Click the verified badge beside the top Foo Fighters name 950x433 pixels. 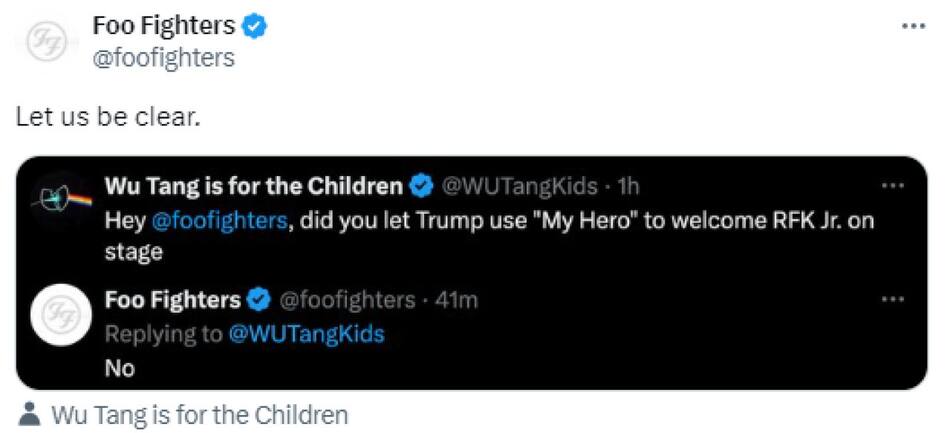click(256, 26)
